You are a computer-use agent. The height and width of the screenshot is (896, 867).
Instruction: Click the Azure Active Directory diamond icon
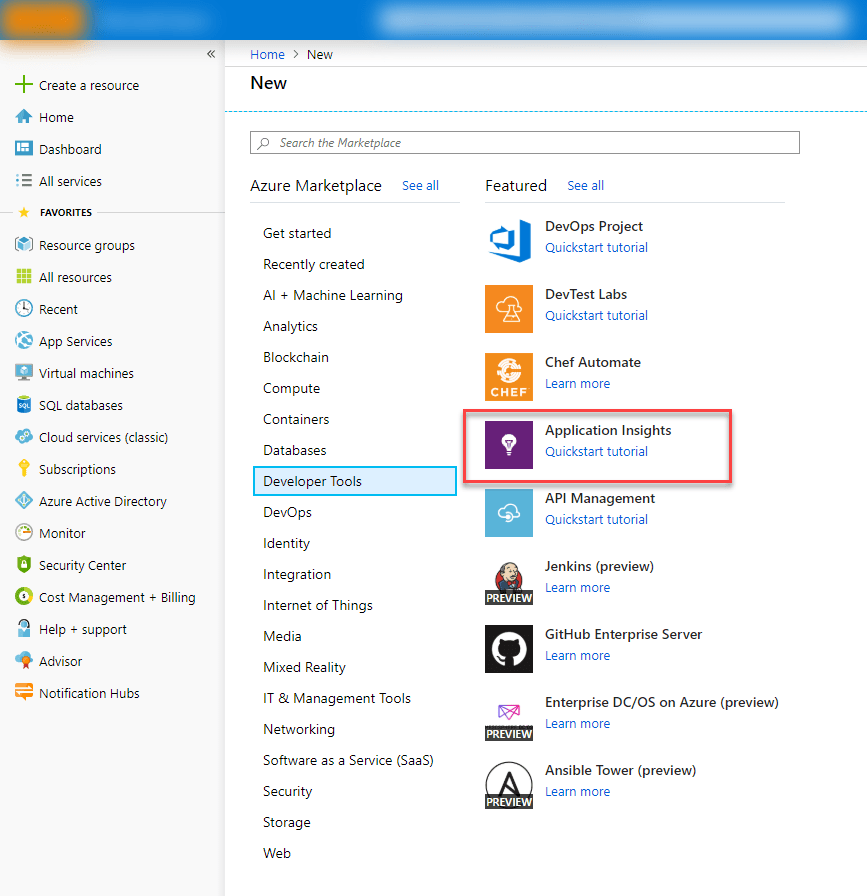point(23,501)
